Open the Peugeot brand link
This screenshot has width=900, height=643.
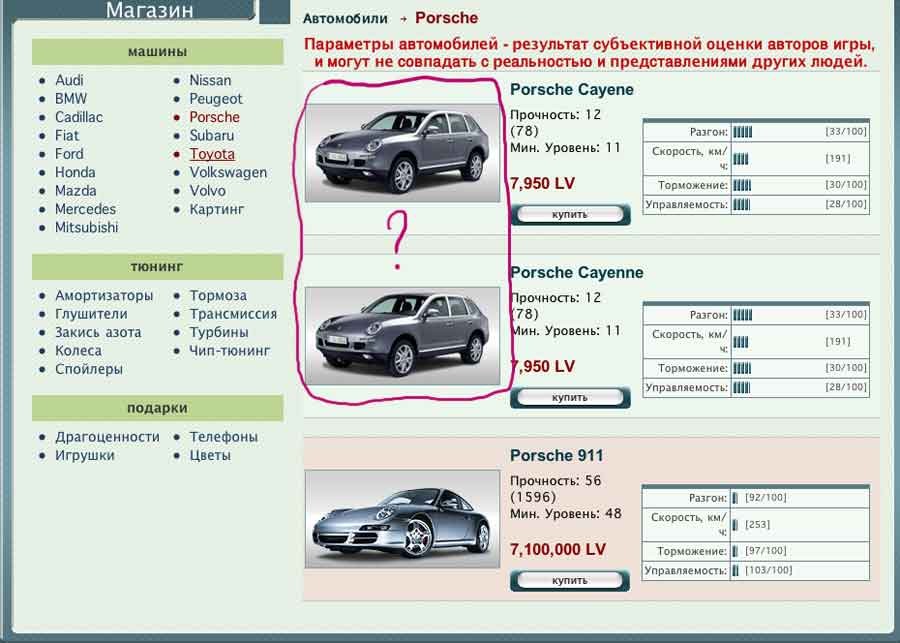coord(216,99)
